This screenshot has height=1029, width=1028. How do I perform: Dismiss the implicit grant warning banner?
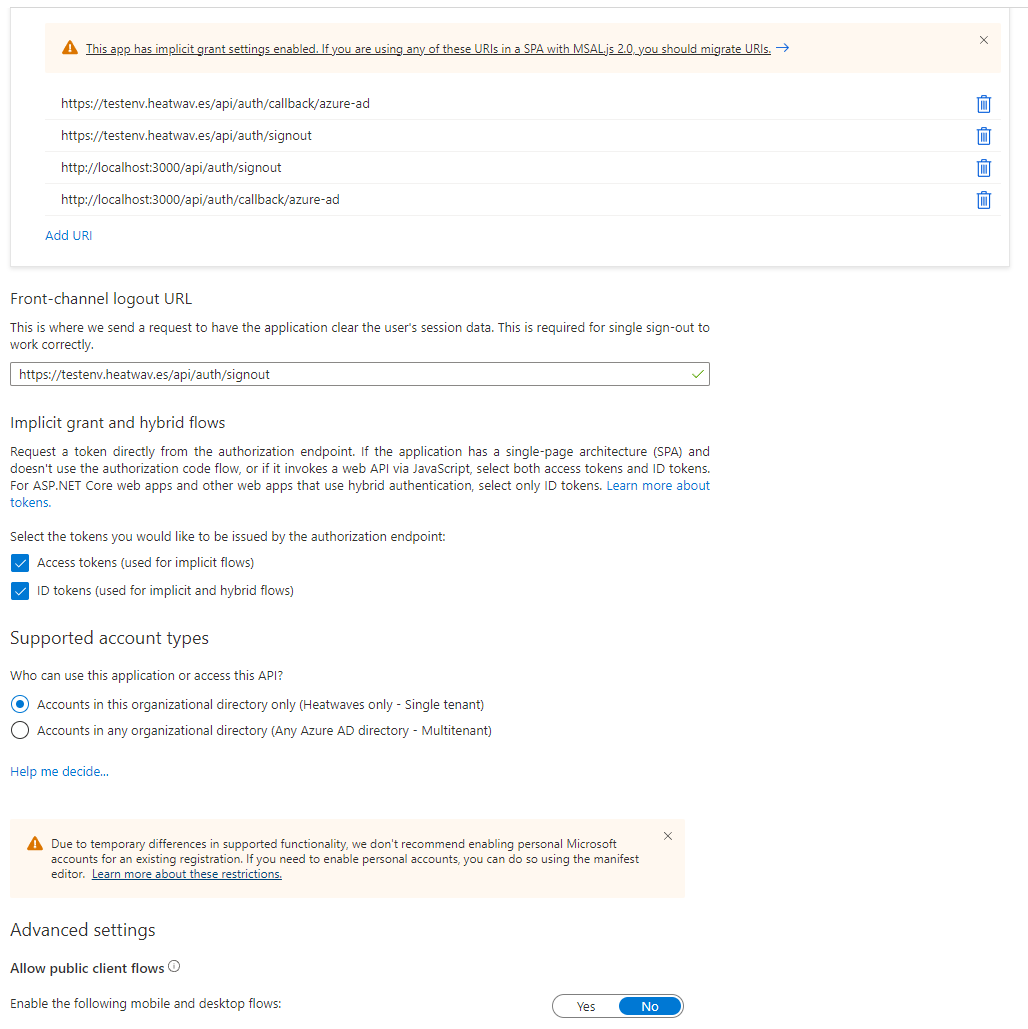coord(983,40)
